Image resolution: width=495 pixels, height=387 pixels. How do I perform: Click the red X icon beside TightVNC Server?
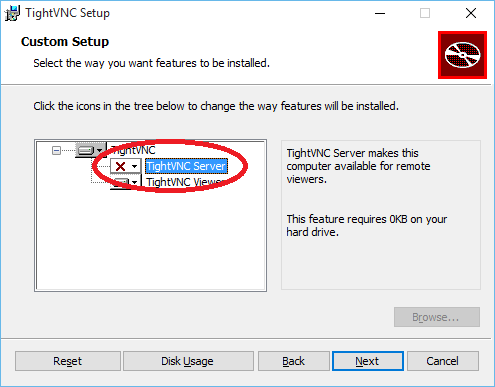tap(120, 166)
